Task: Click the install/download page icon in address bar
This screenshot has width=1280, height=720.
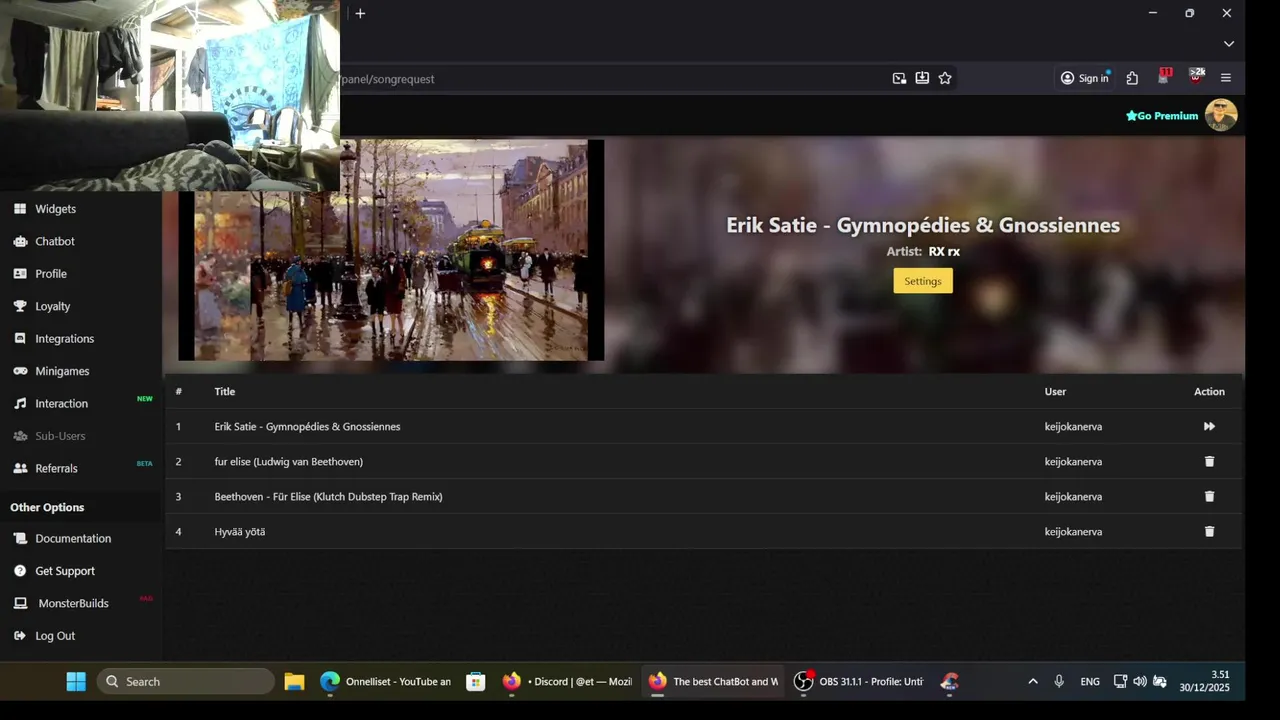Action: tap(922, 78)
